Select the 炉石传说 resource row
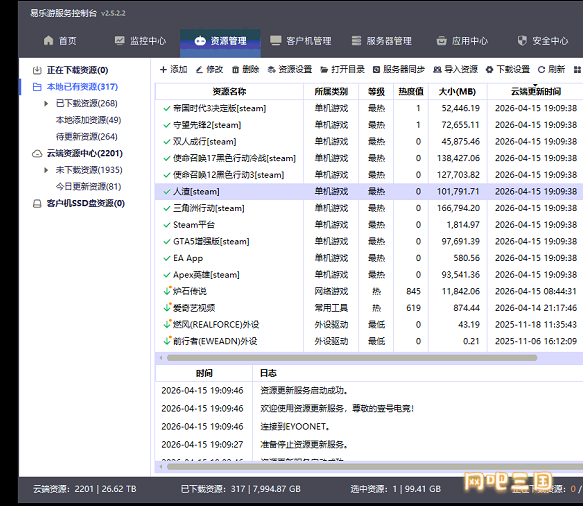 pyautogui.click(x=368, y=291)
